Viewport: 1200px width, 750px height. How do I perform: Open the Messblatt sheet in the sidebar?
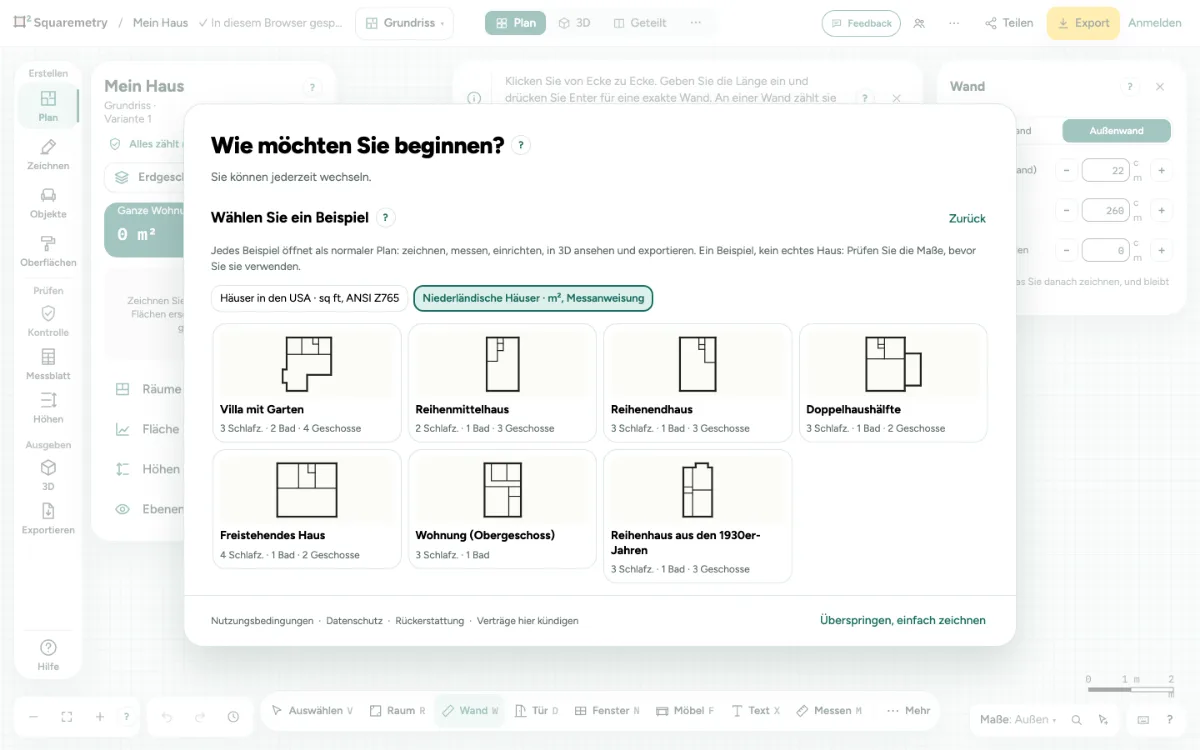pos(48,364)
